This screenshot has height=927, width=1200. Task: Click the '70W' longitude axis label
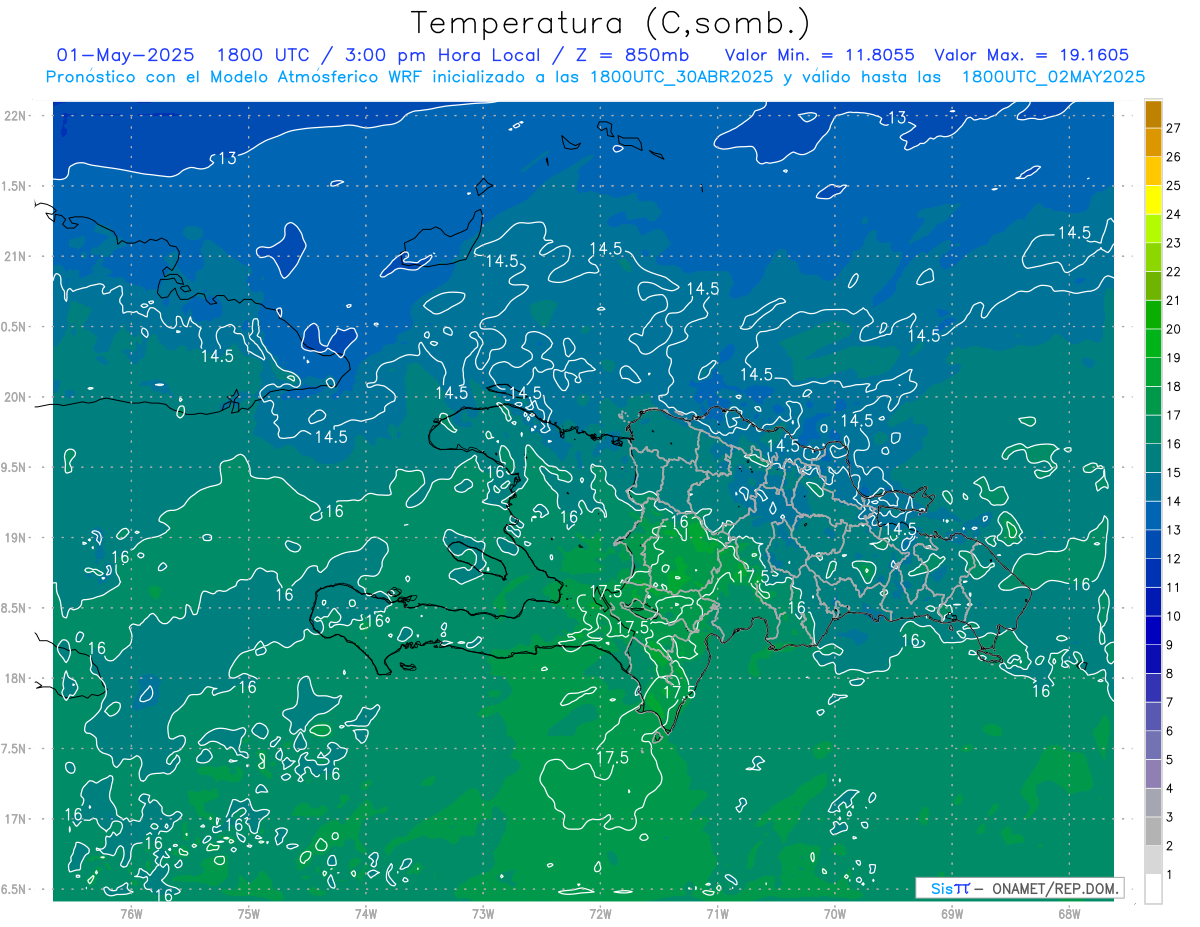coord(835,913)
